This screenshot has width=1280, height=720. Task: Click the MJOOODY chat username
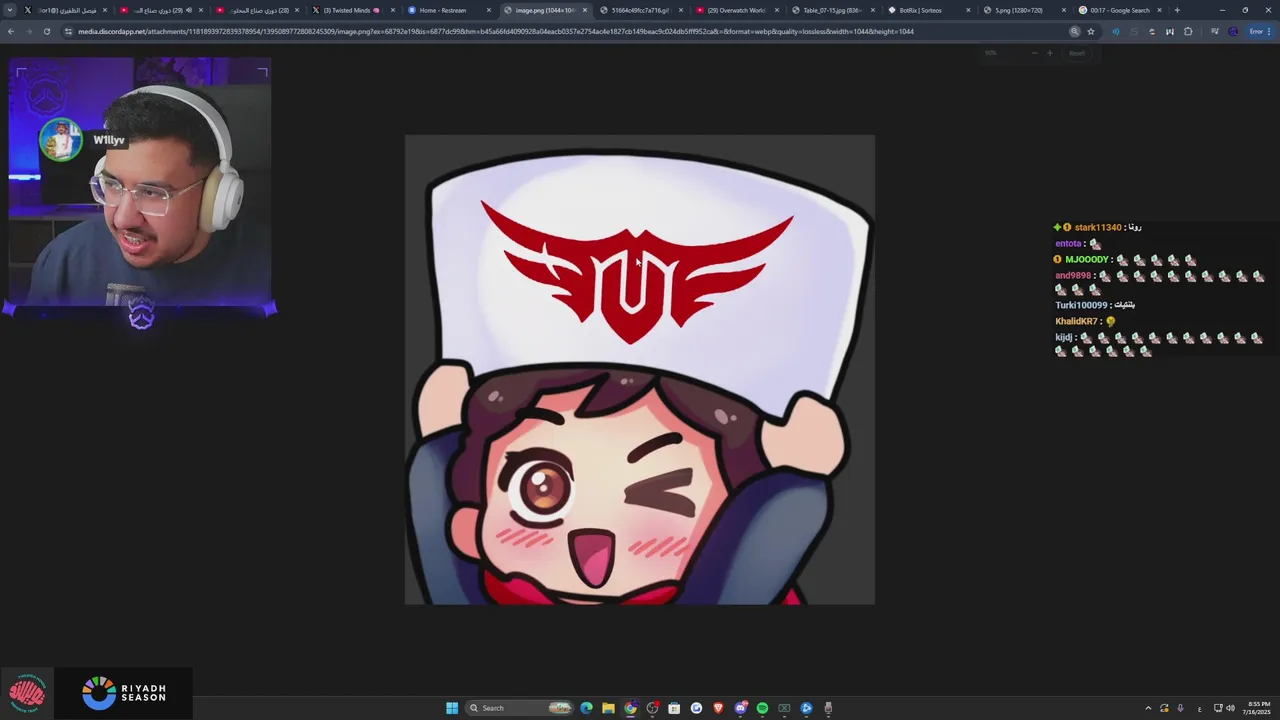click(1087, 259)
